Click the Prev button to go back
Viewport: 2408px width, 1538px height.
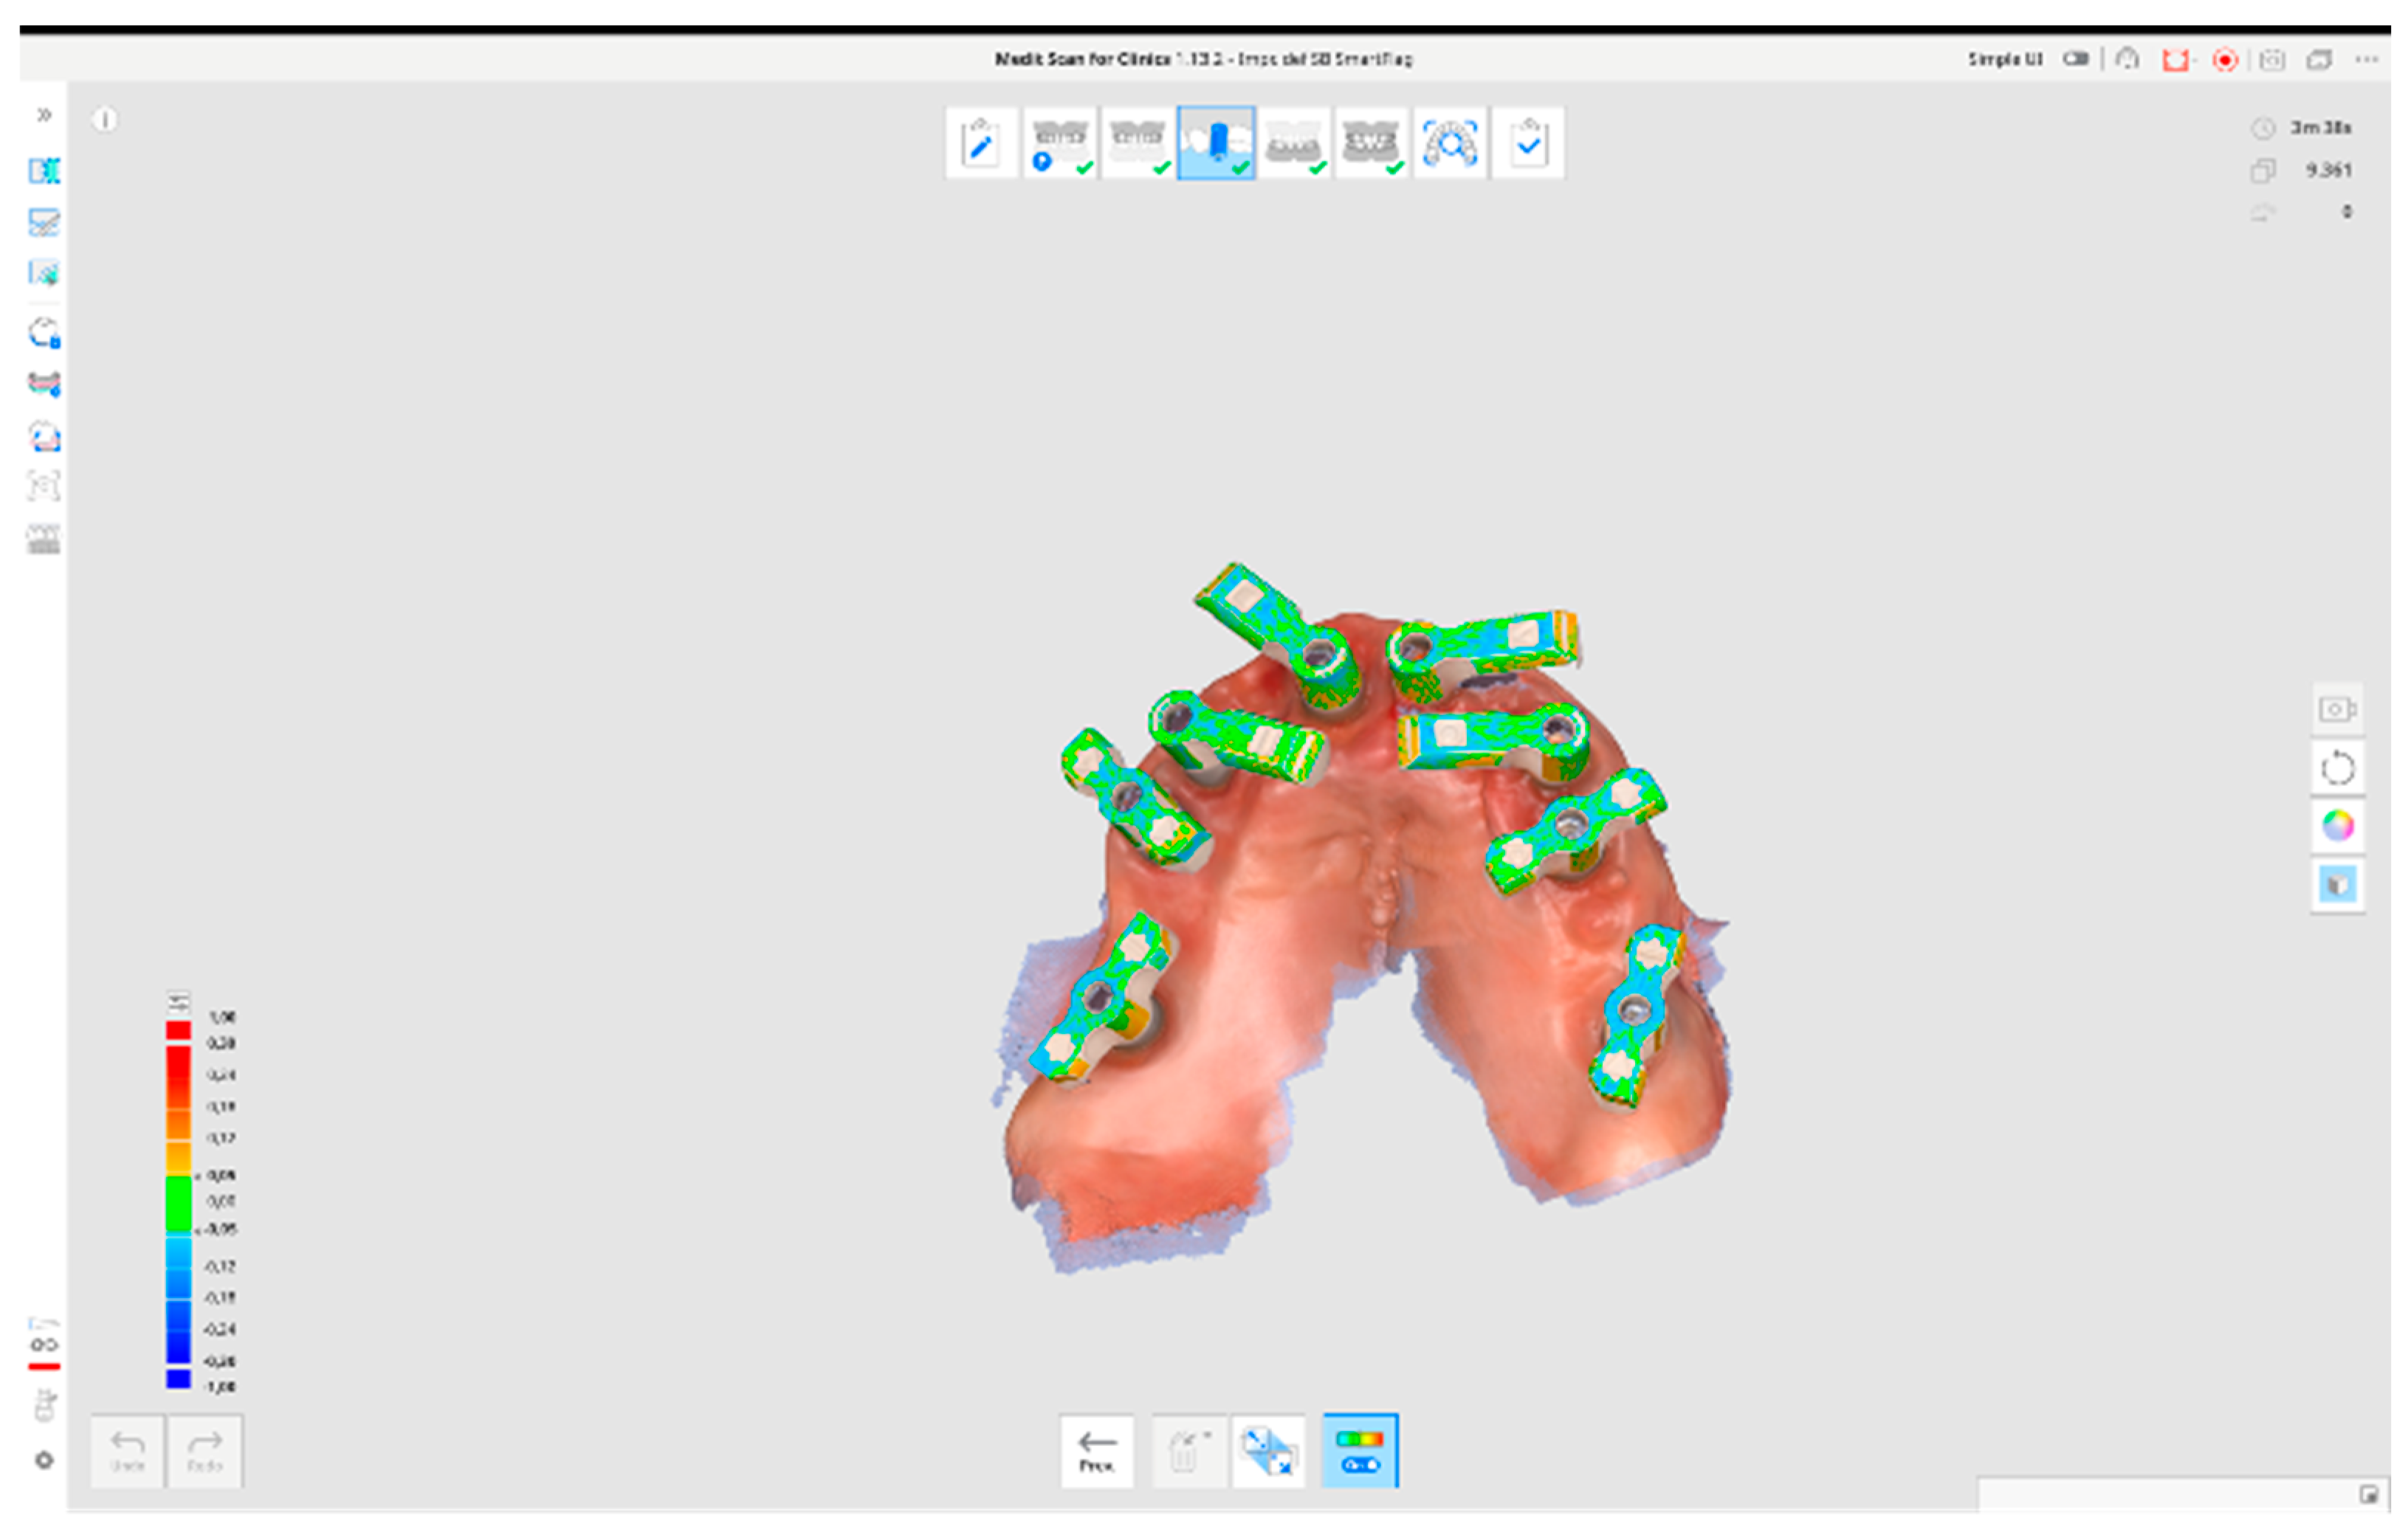click(x=1097, y=1452)
